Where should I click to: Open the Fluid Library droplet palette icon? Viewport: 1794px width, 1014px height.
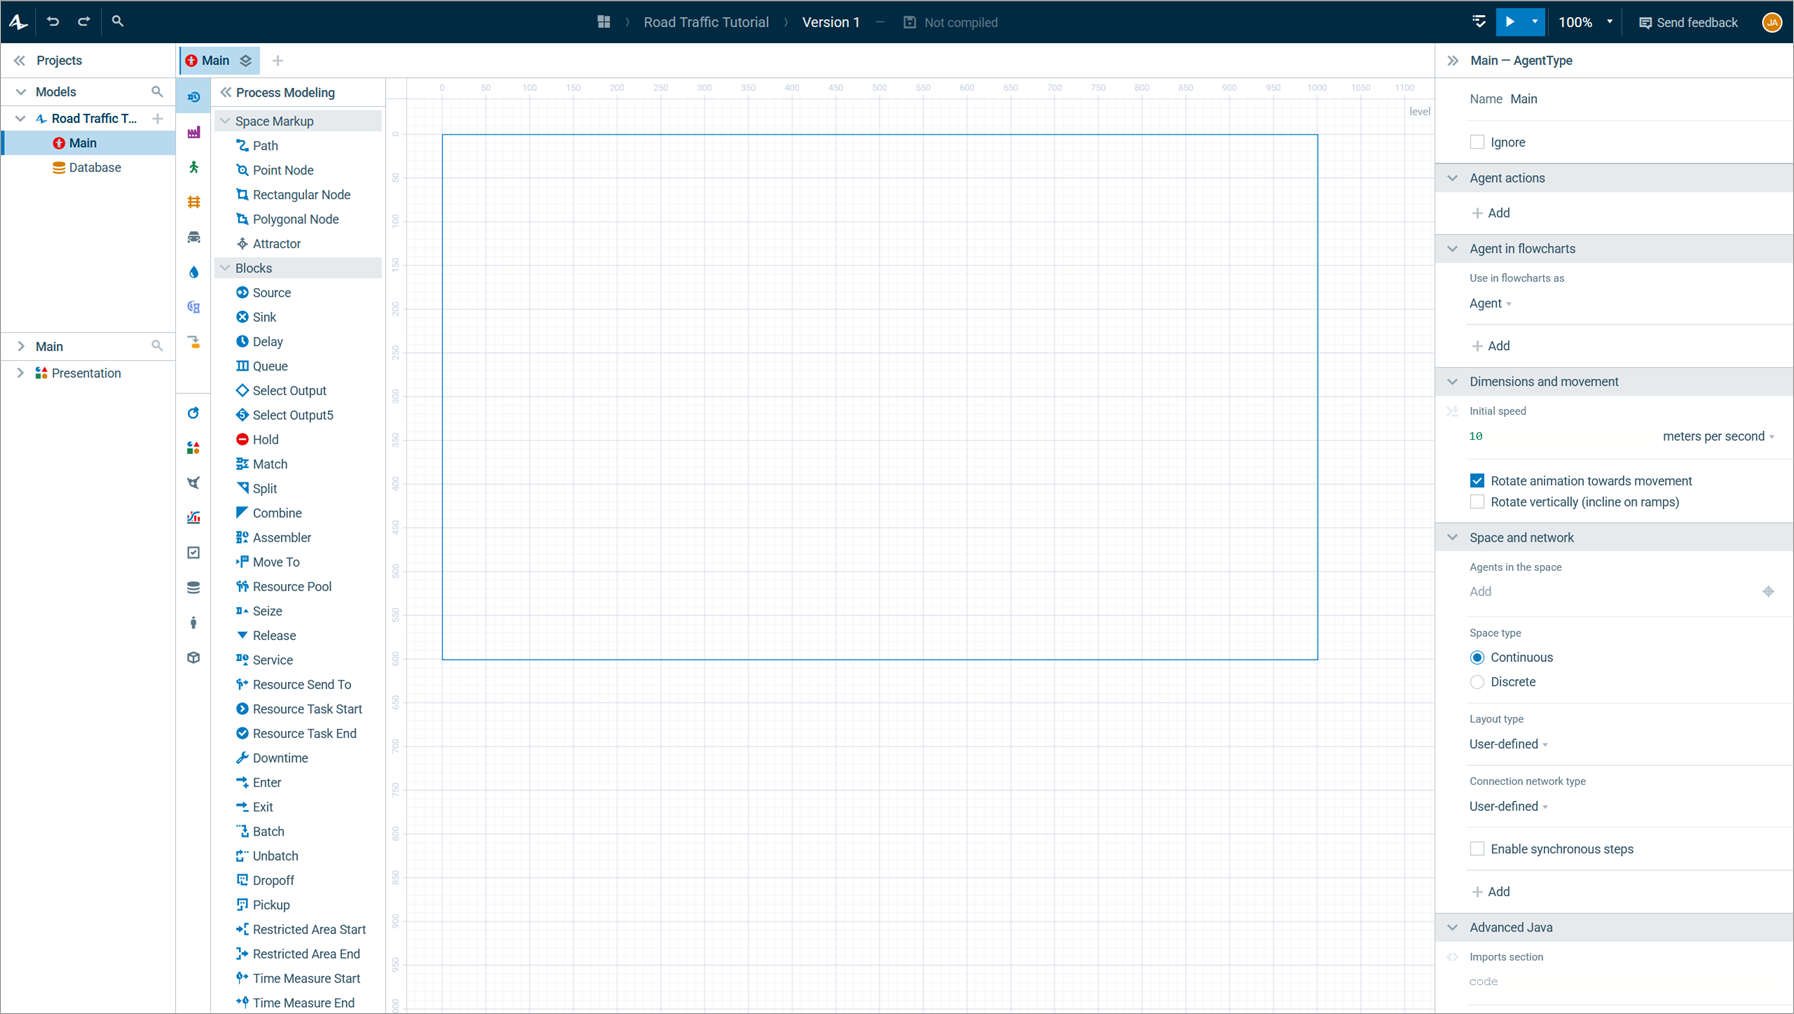(194, 272)
